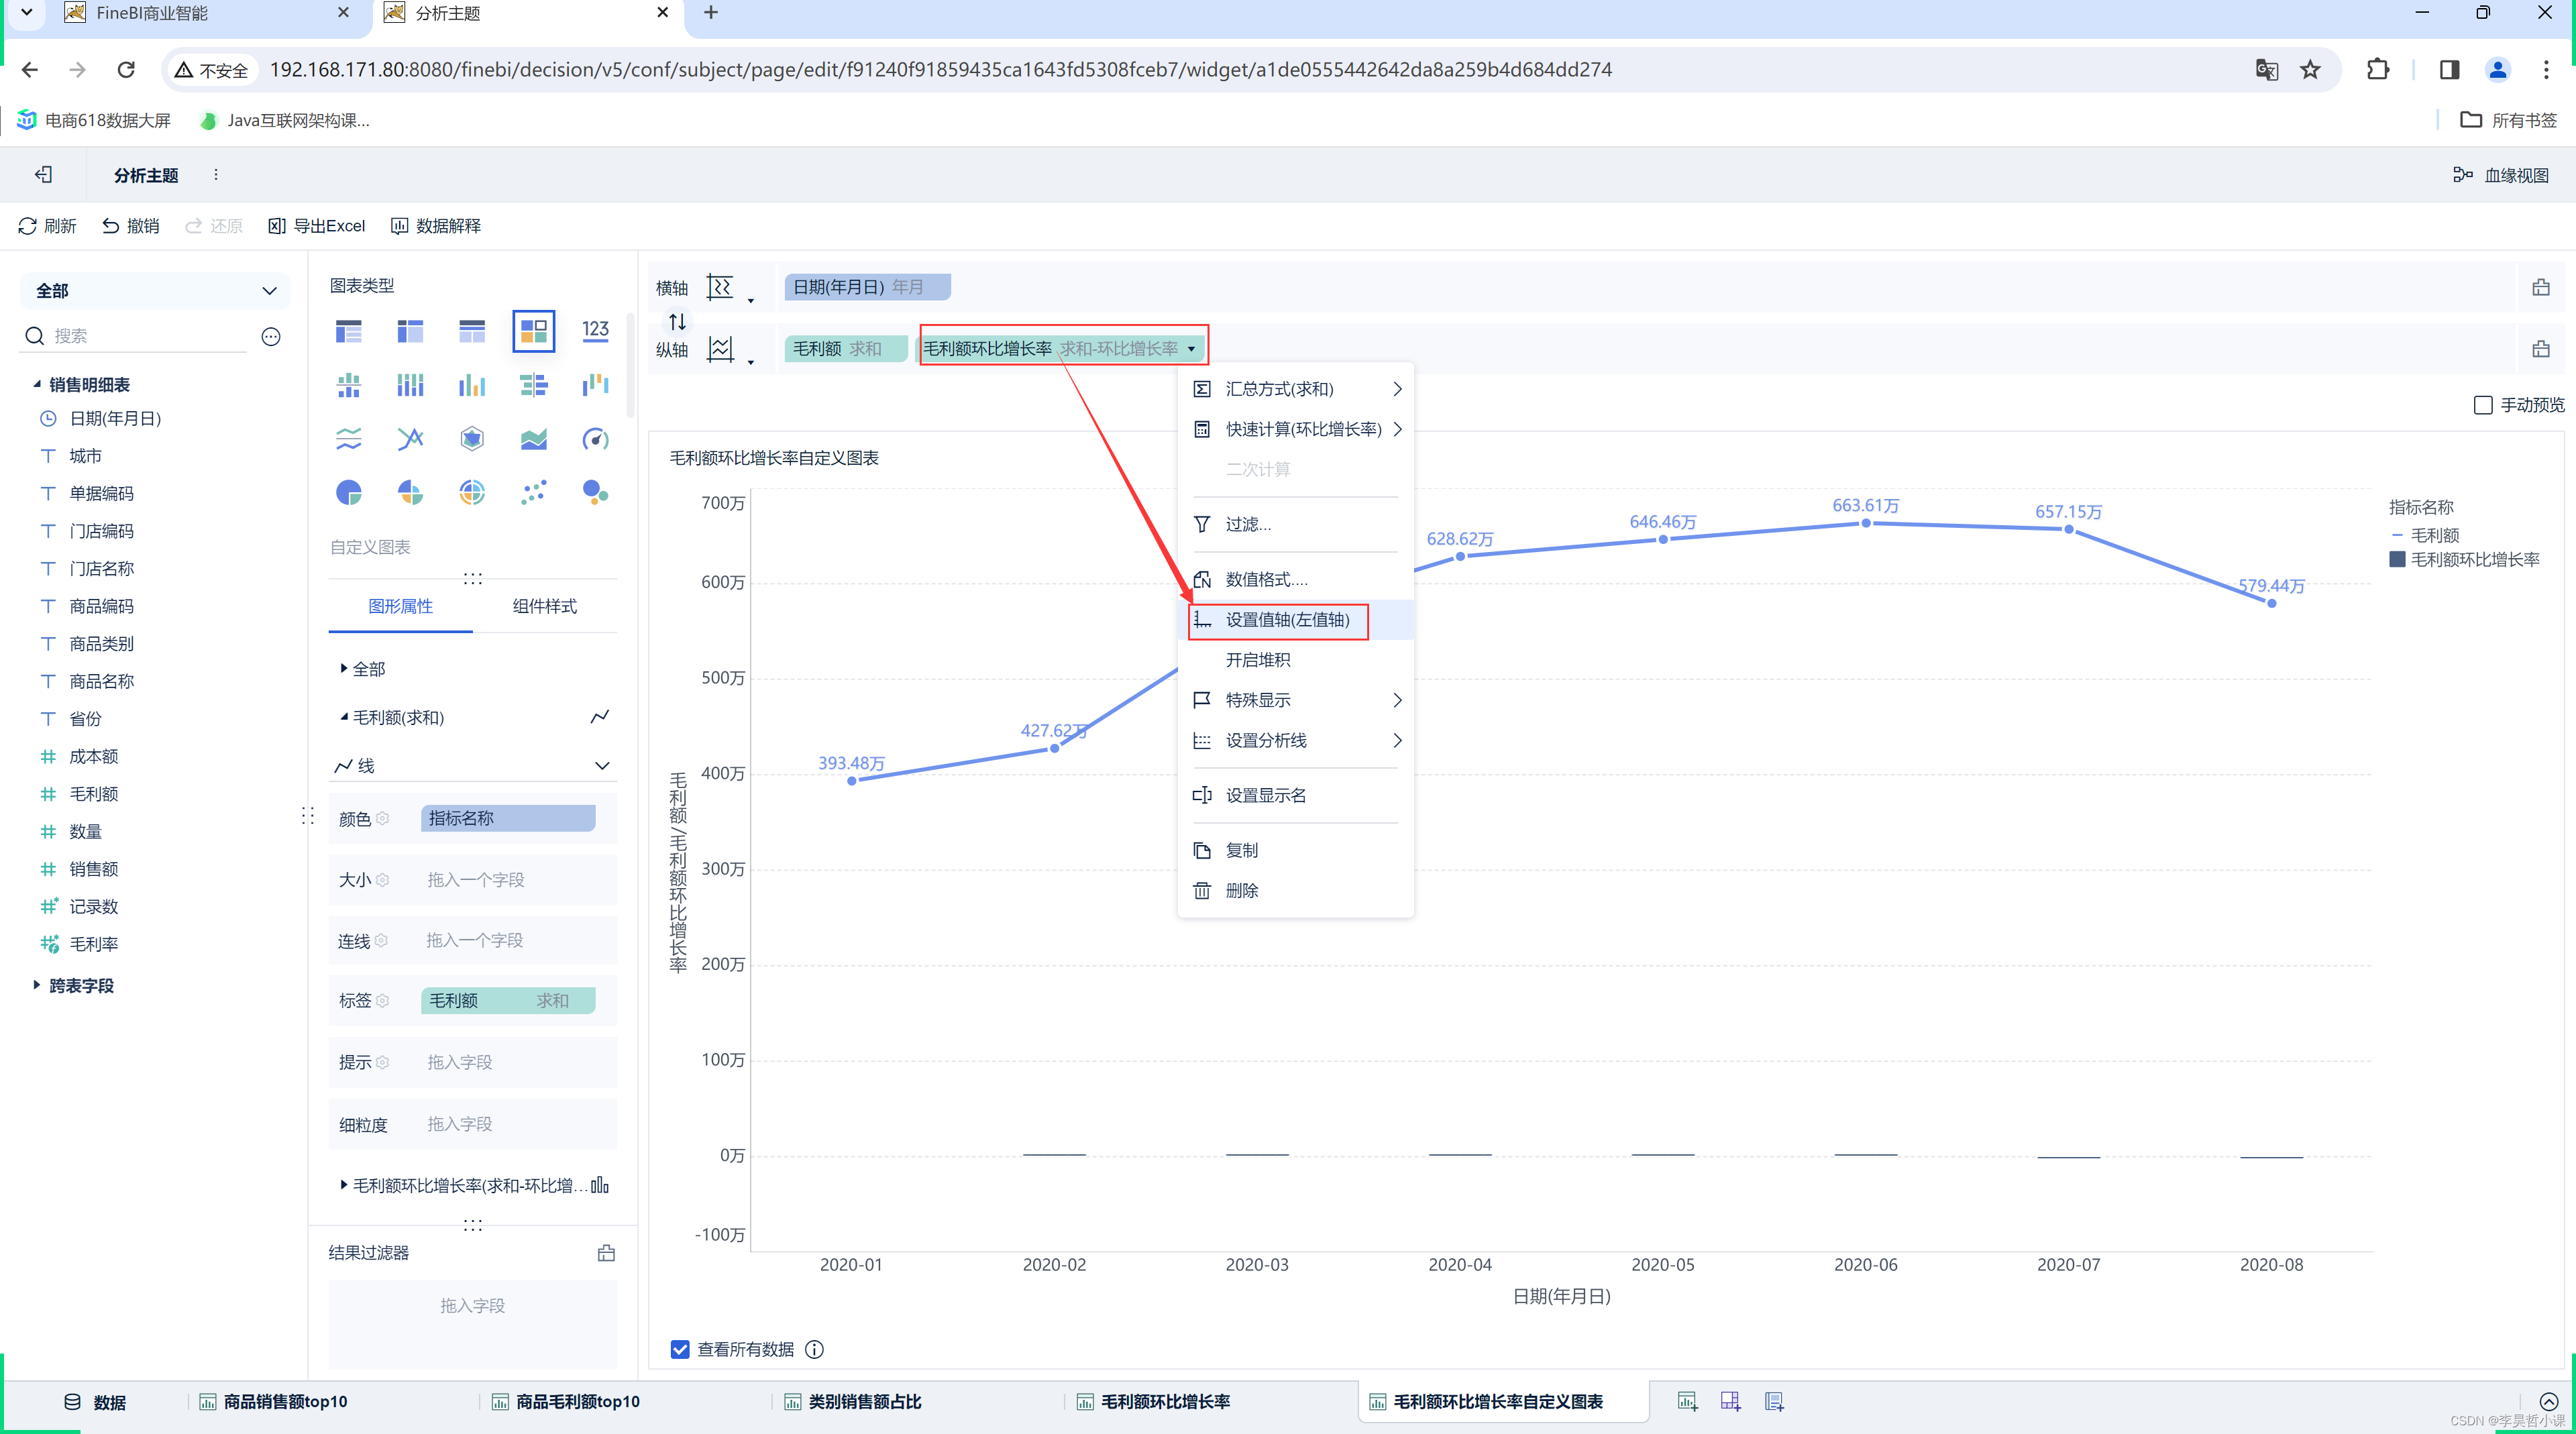Click the translate page icon in address bar

pyautogui.click(x=2267, y=69)
